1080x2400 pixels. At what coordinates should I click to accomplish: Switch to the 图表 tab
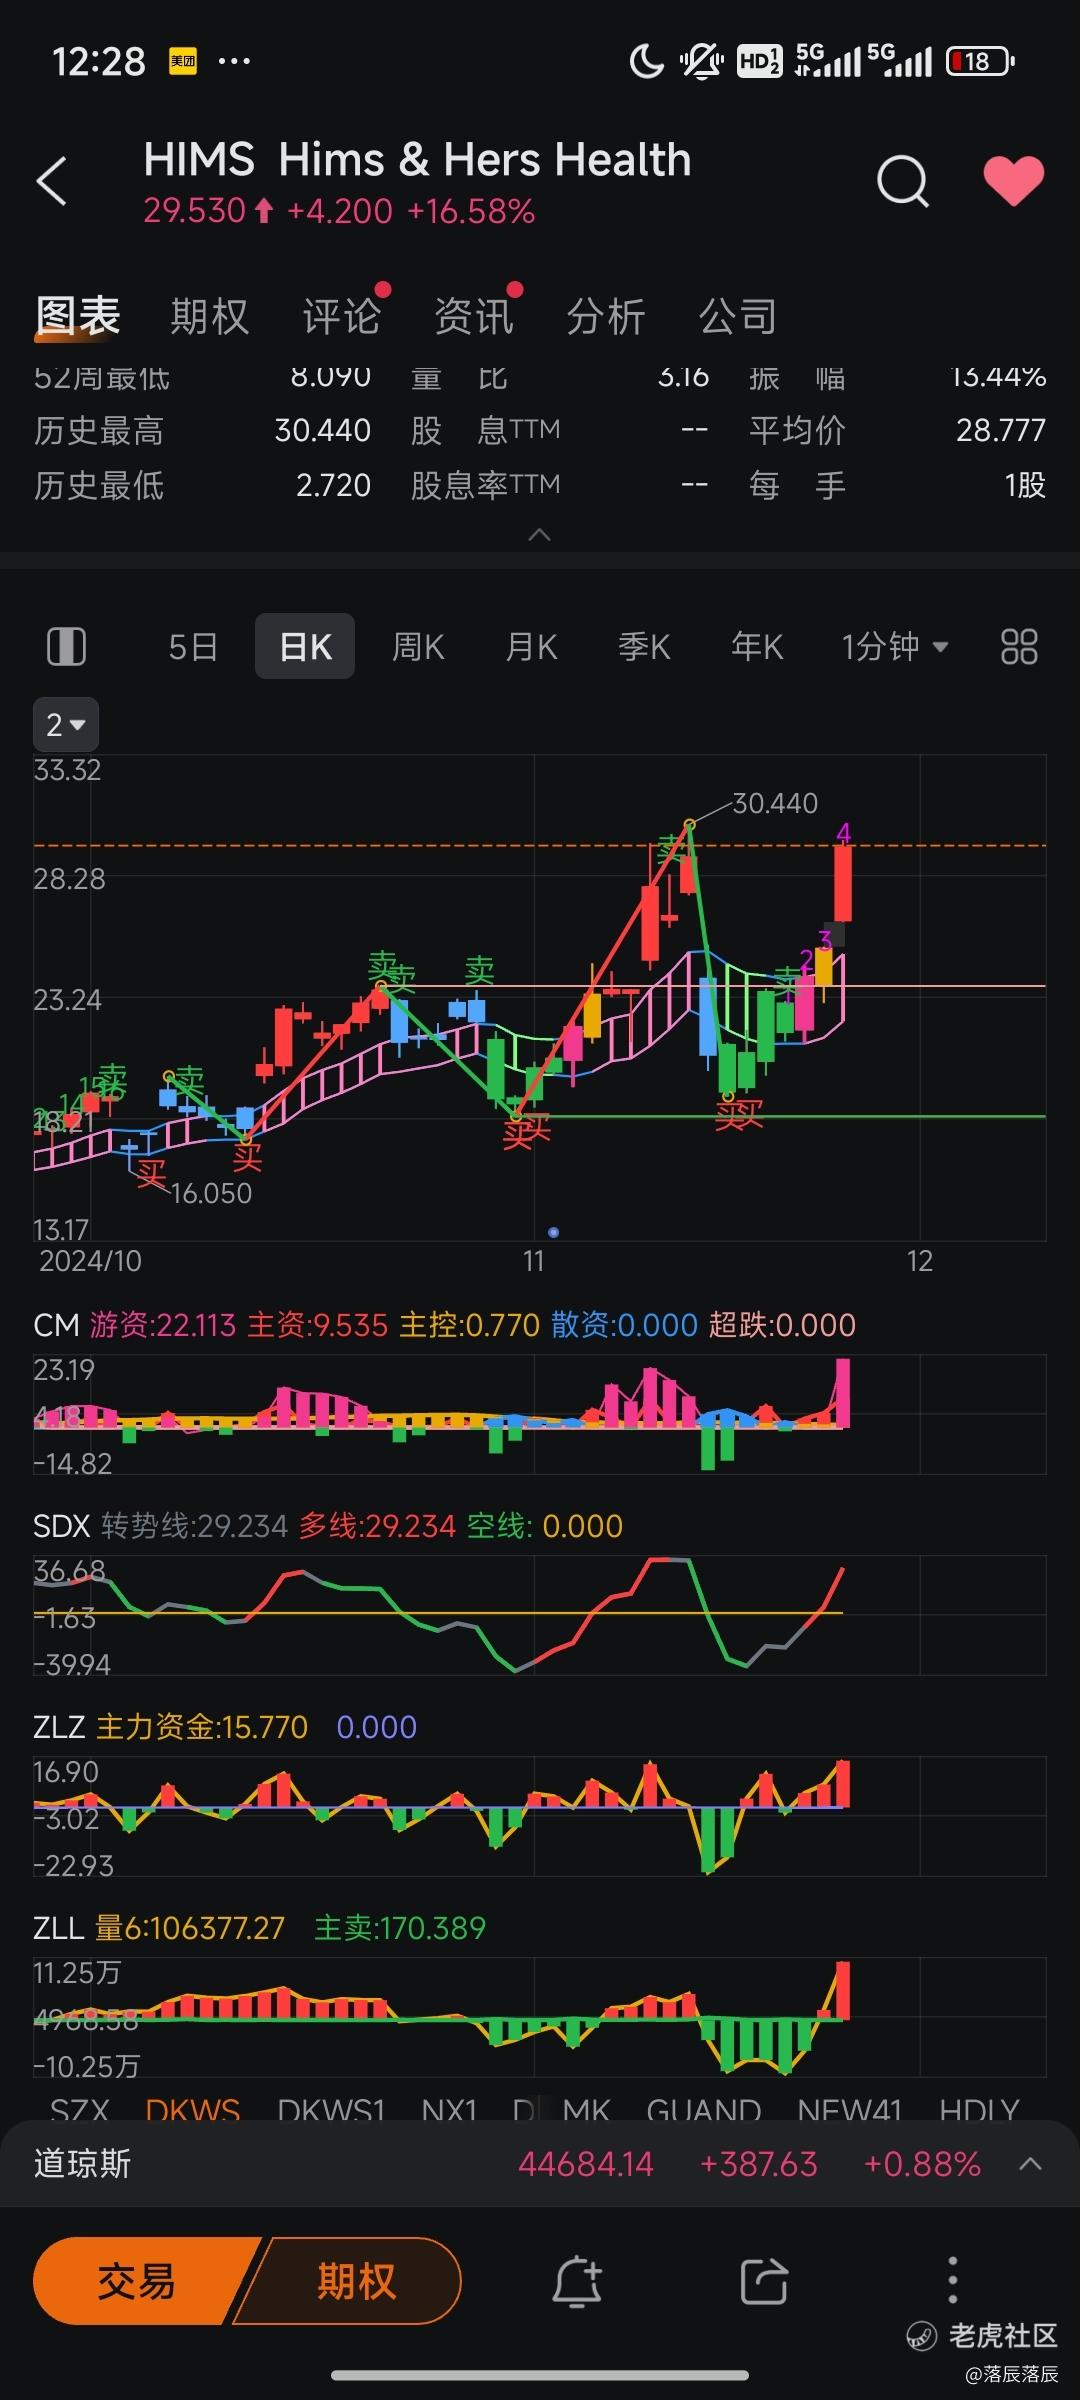pos(78,316)
